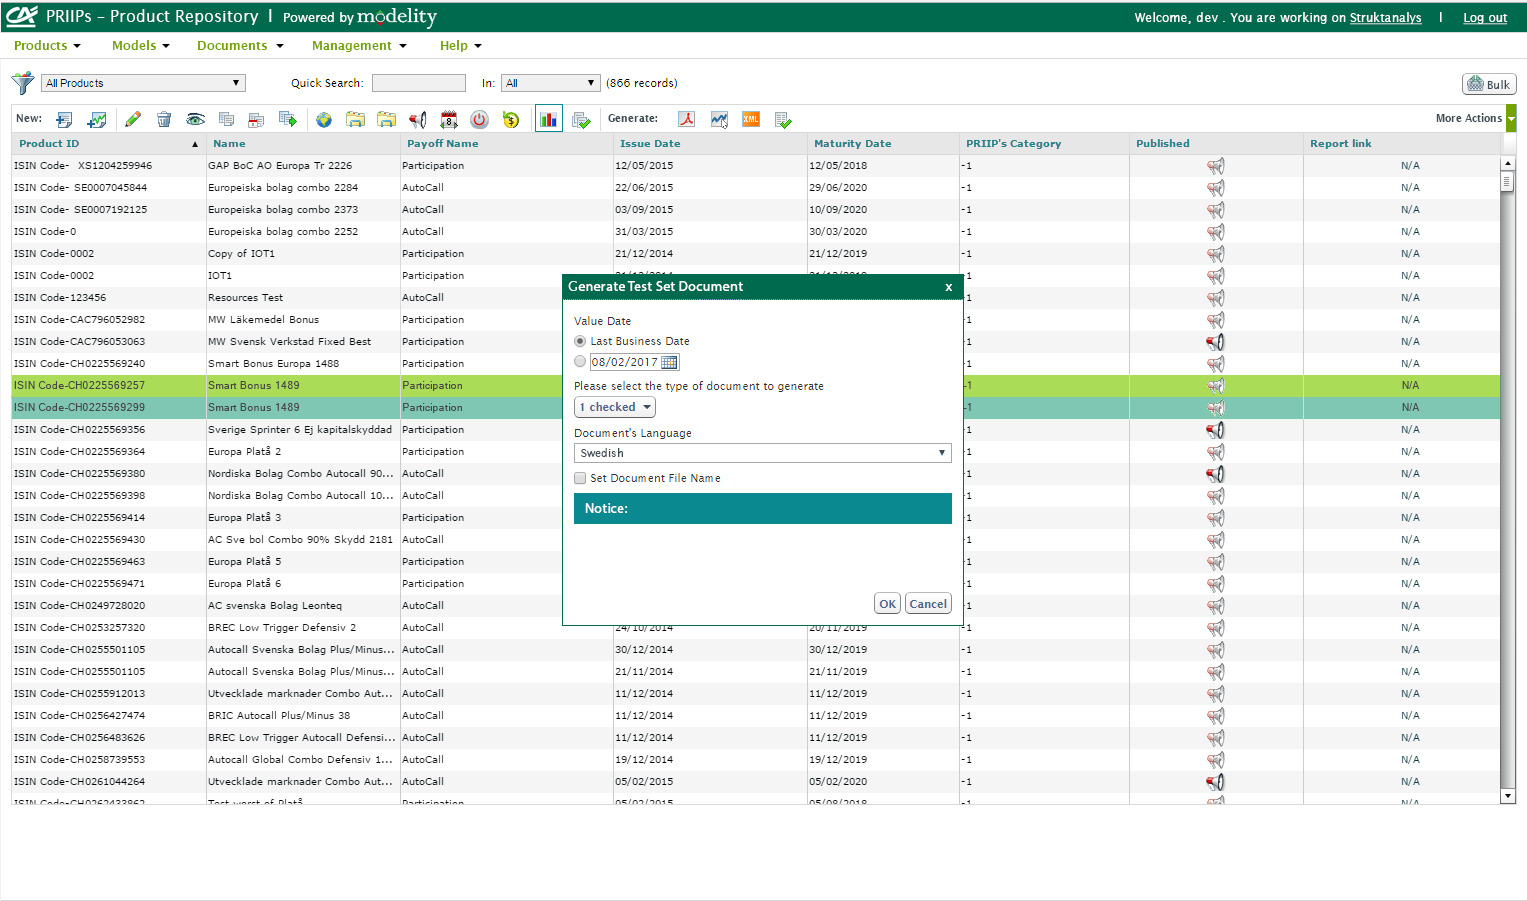Viewport: 1527px width, 901px height.
Task: Click the Bulk button
Action: [x=1489, y=84]
